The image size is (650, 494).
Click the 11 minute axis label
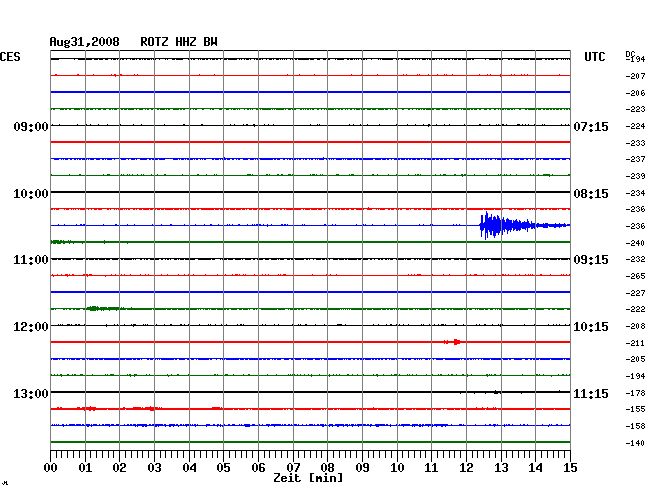pos(431,468)
